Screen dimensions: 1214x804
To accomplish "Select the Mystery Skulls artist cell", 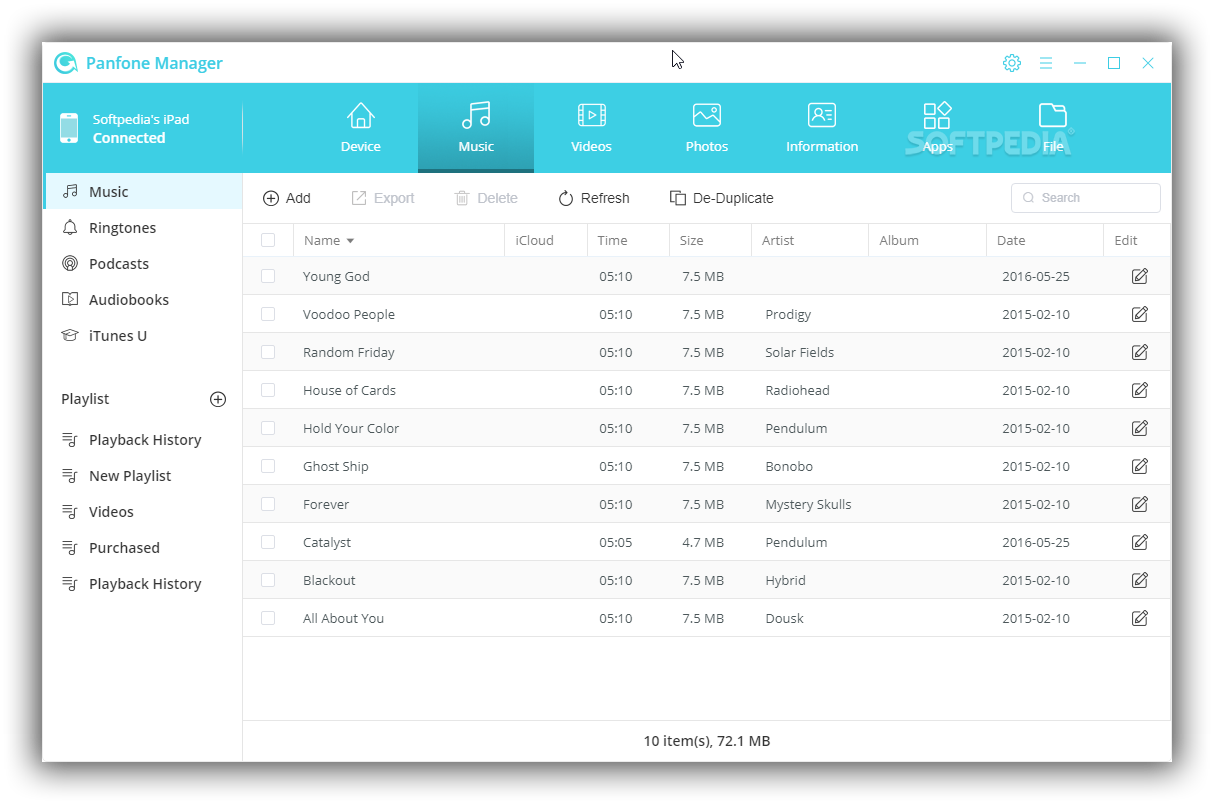I will pos(808,504).
